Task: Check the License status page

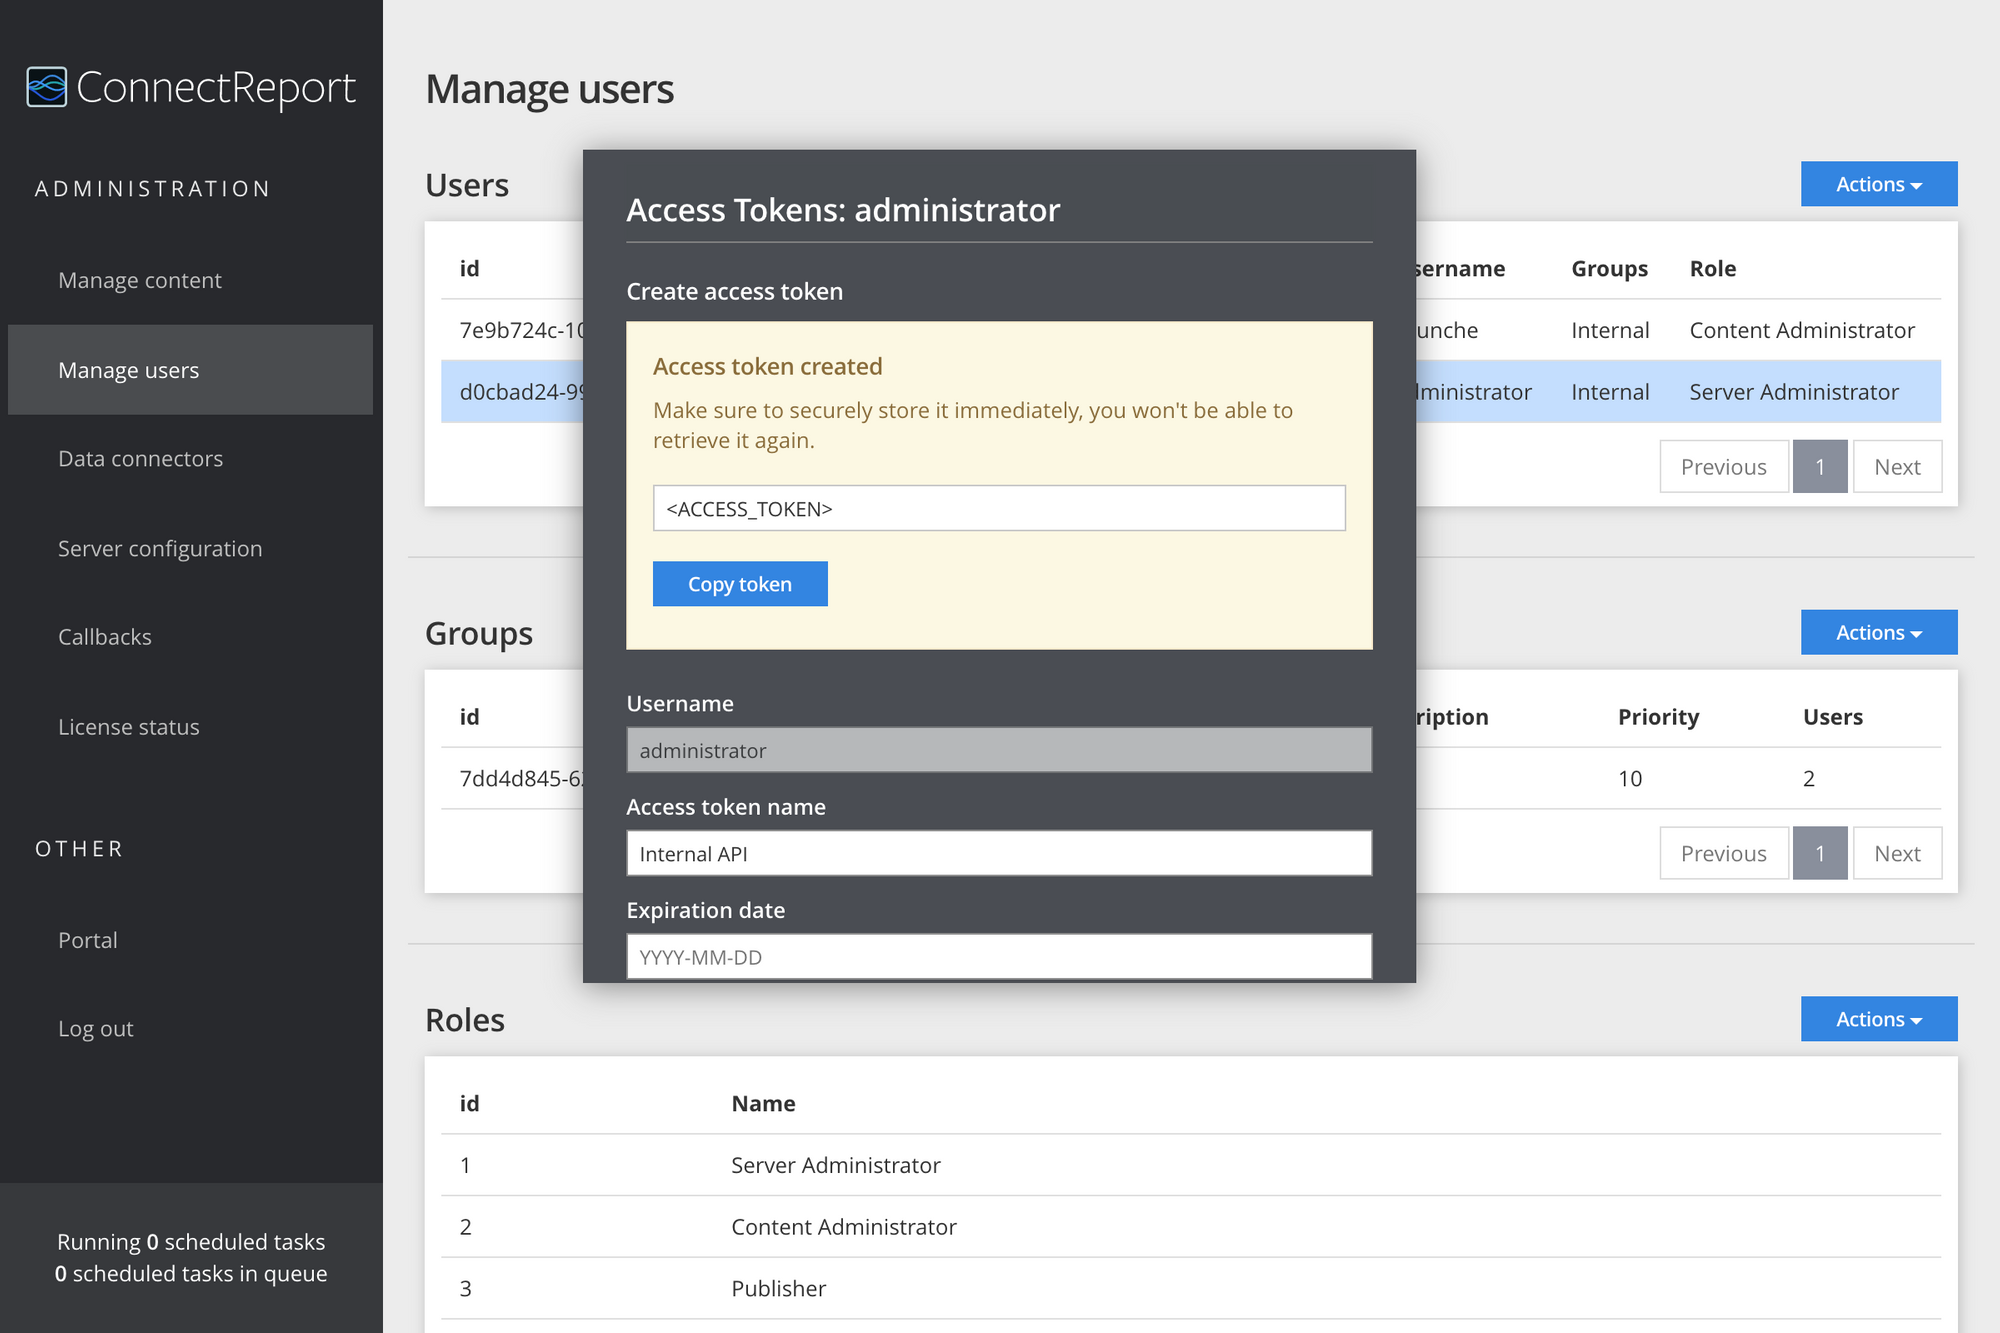Action: point(128,726)
